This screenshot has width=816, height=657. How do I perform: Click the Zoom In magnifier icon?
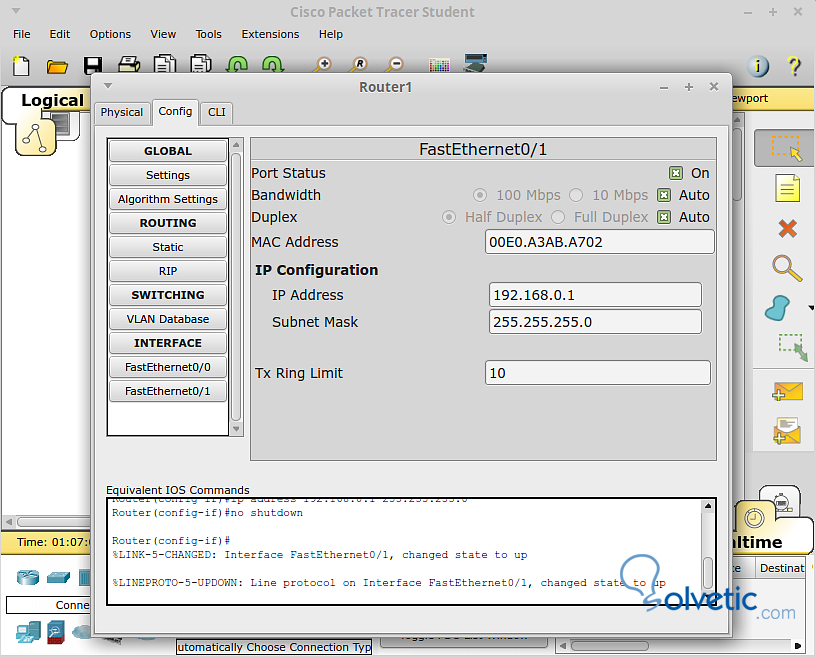(x=323, y=65)
